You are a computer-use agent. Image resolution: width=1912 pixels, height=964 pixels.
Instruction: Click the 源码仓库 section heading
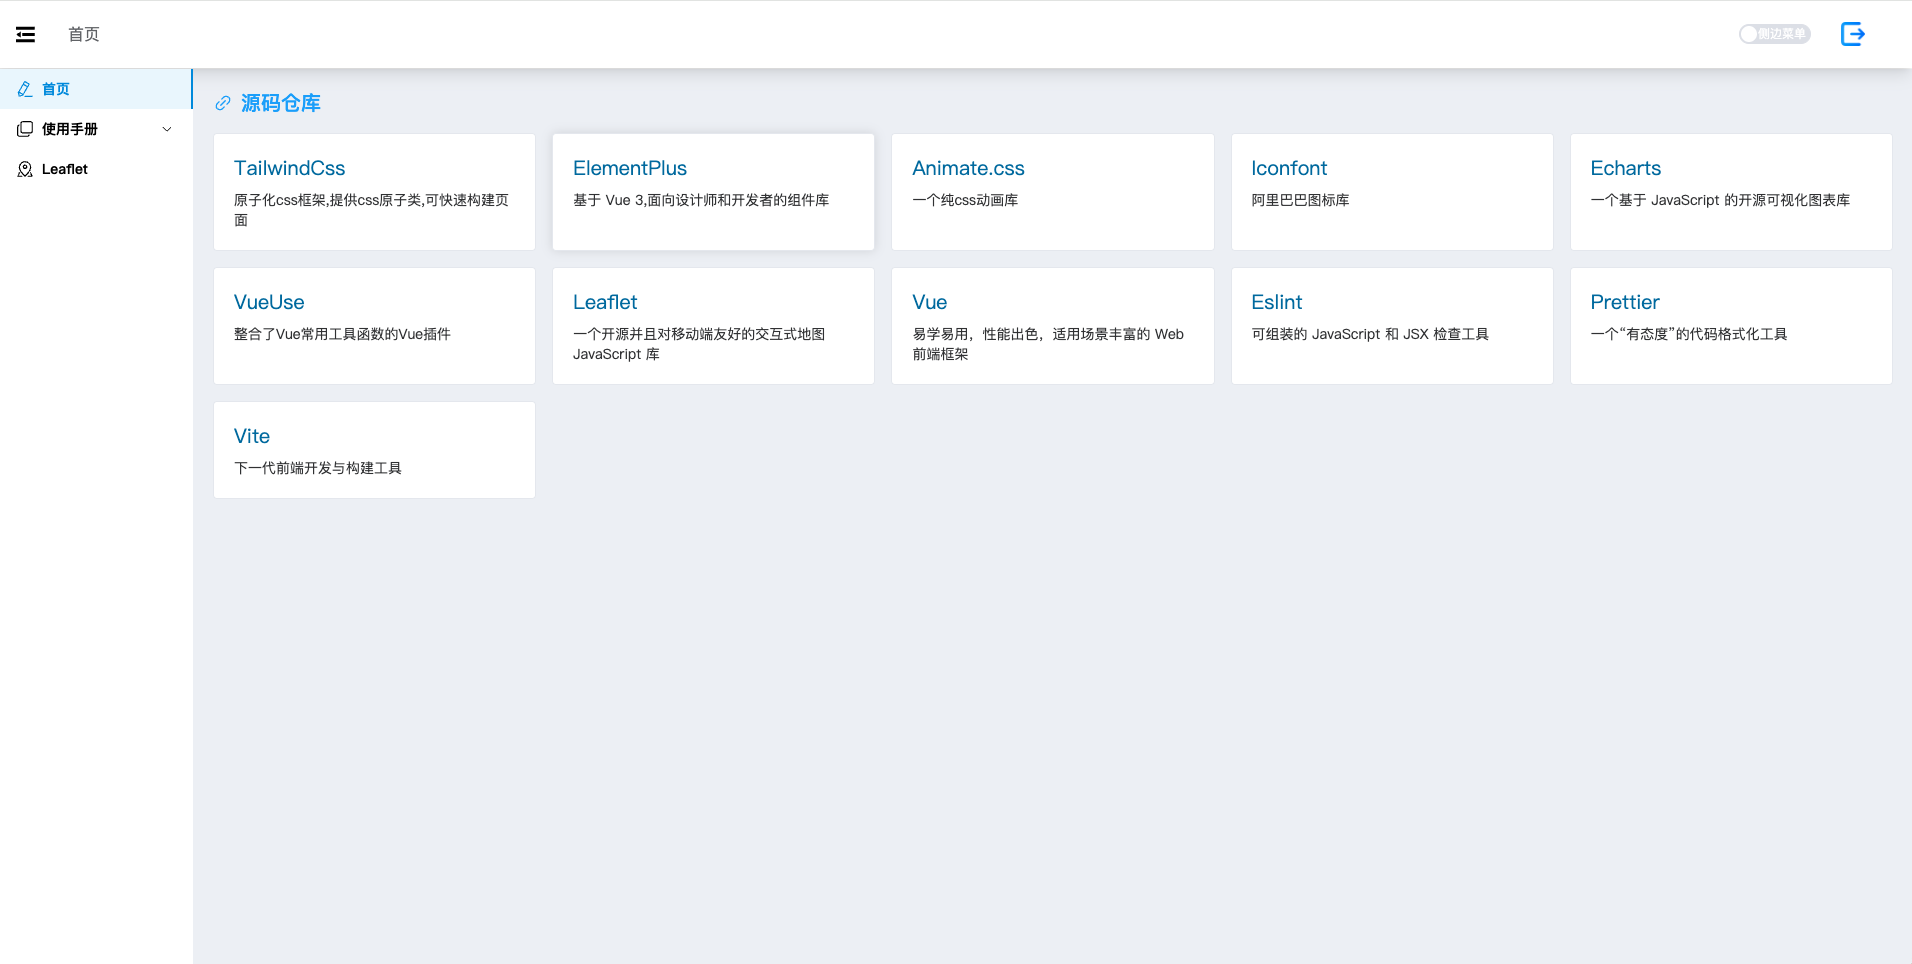(x=281, y=103)
